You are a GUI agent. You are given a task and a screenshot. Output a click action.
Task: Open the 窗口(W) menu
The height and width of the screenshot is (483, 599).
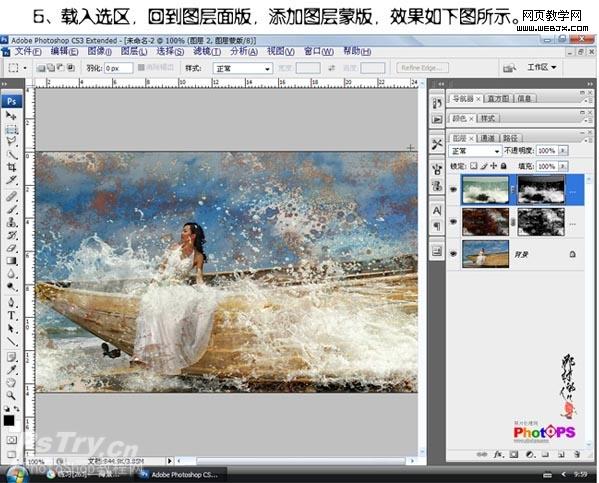(319, 51)
